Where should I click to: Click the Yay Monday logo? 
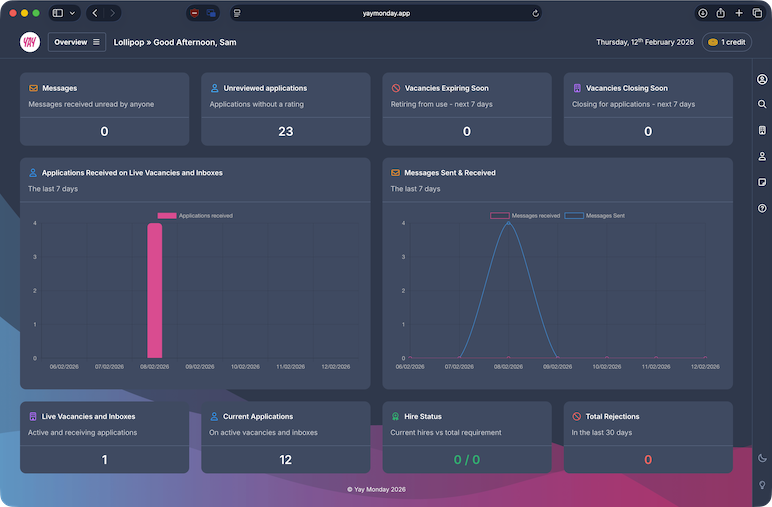click(x=30, y=42)
